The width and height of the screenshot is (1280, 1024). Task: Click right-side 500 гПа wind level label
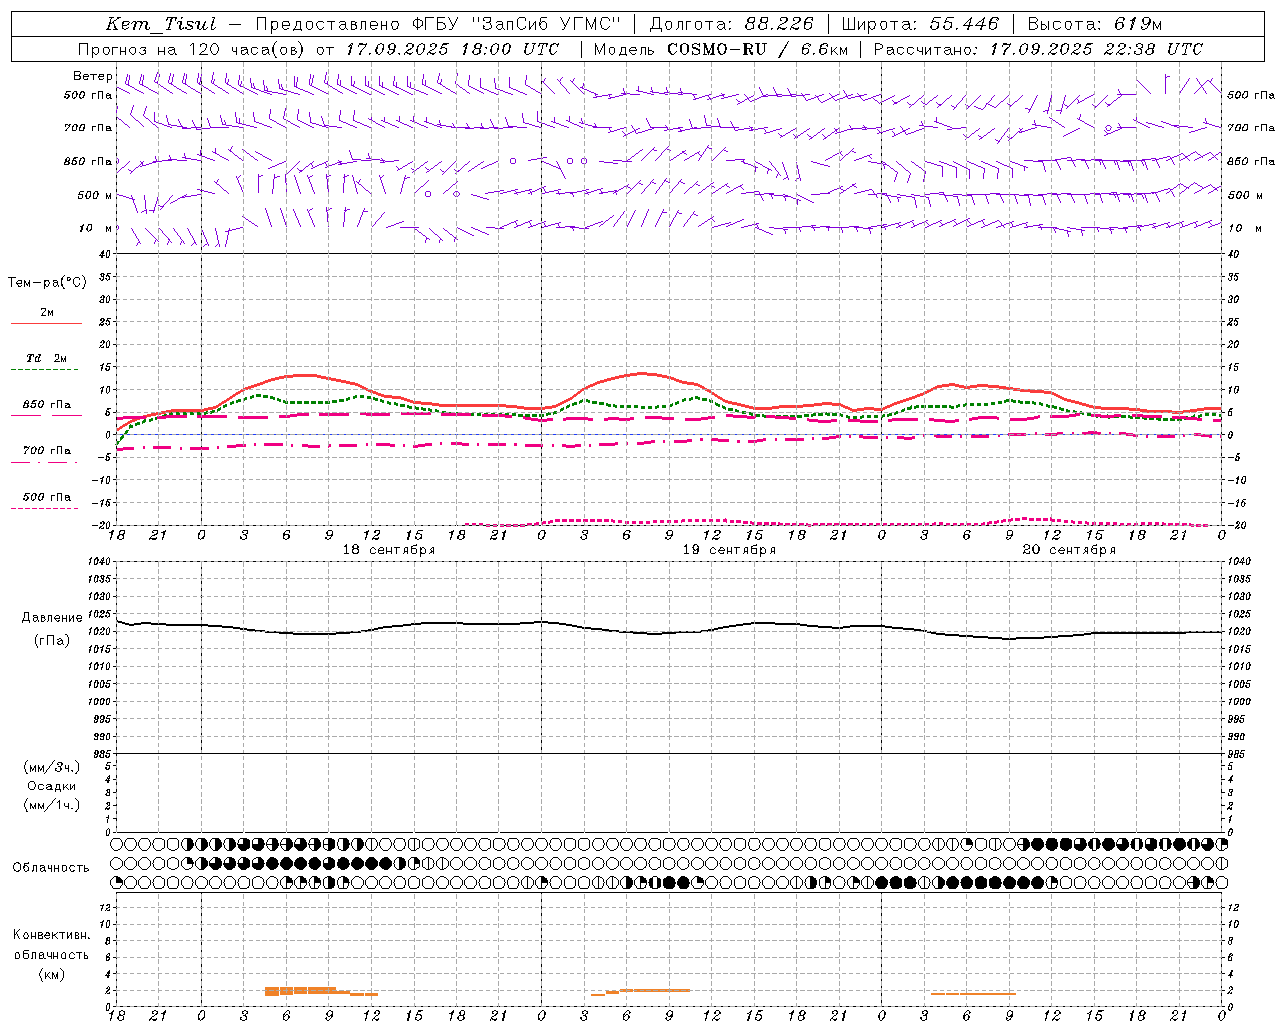coord(1251,95)
